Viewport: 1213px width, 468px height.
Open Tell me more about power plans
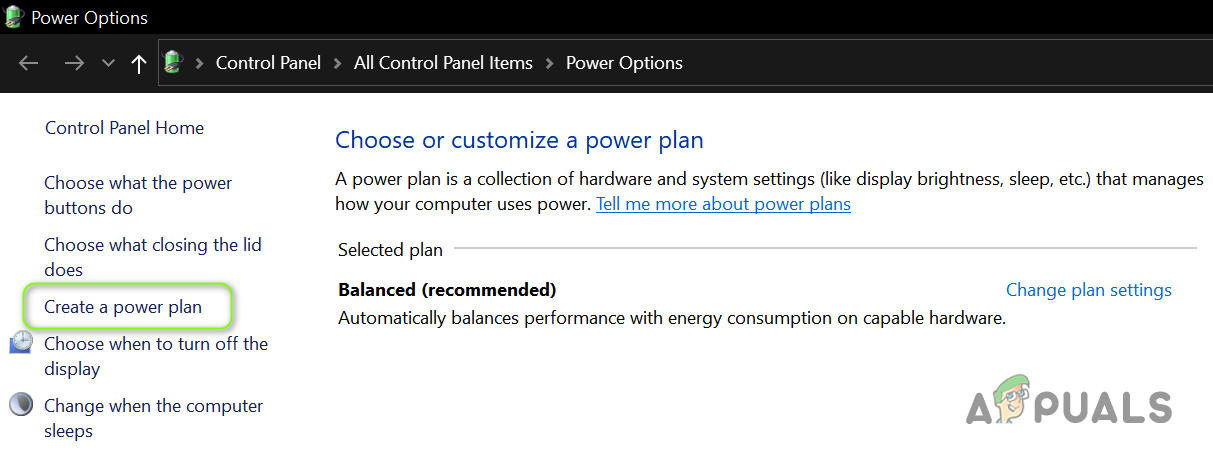tap(723, 204)
